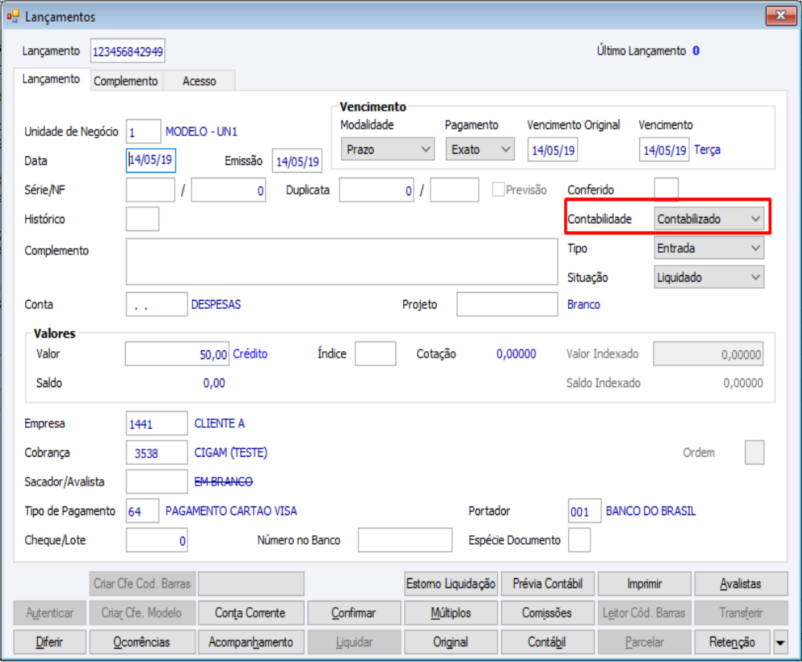
Task: Click the CLIENTE A text
Action: click(219, 424)
